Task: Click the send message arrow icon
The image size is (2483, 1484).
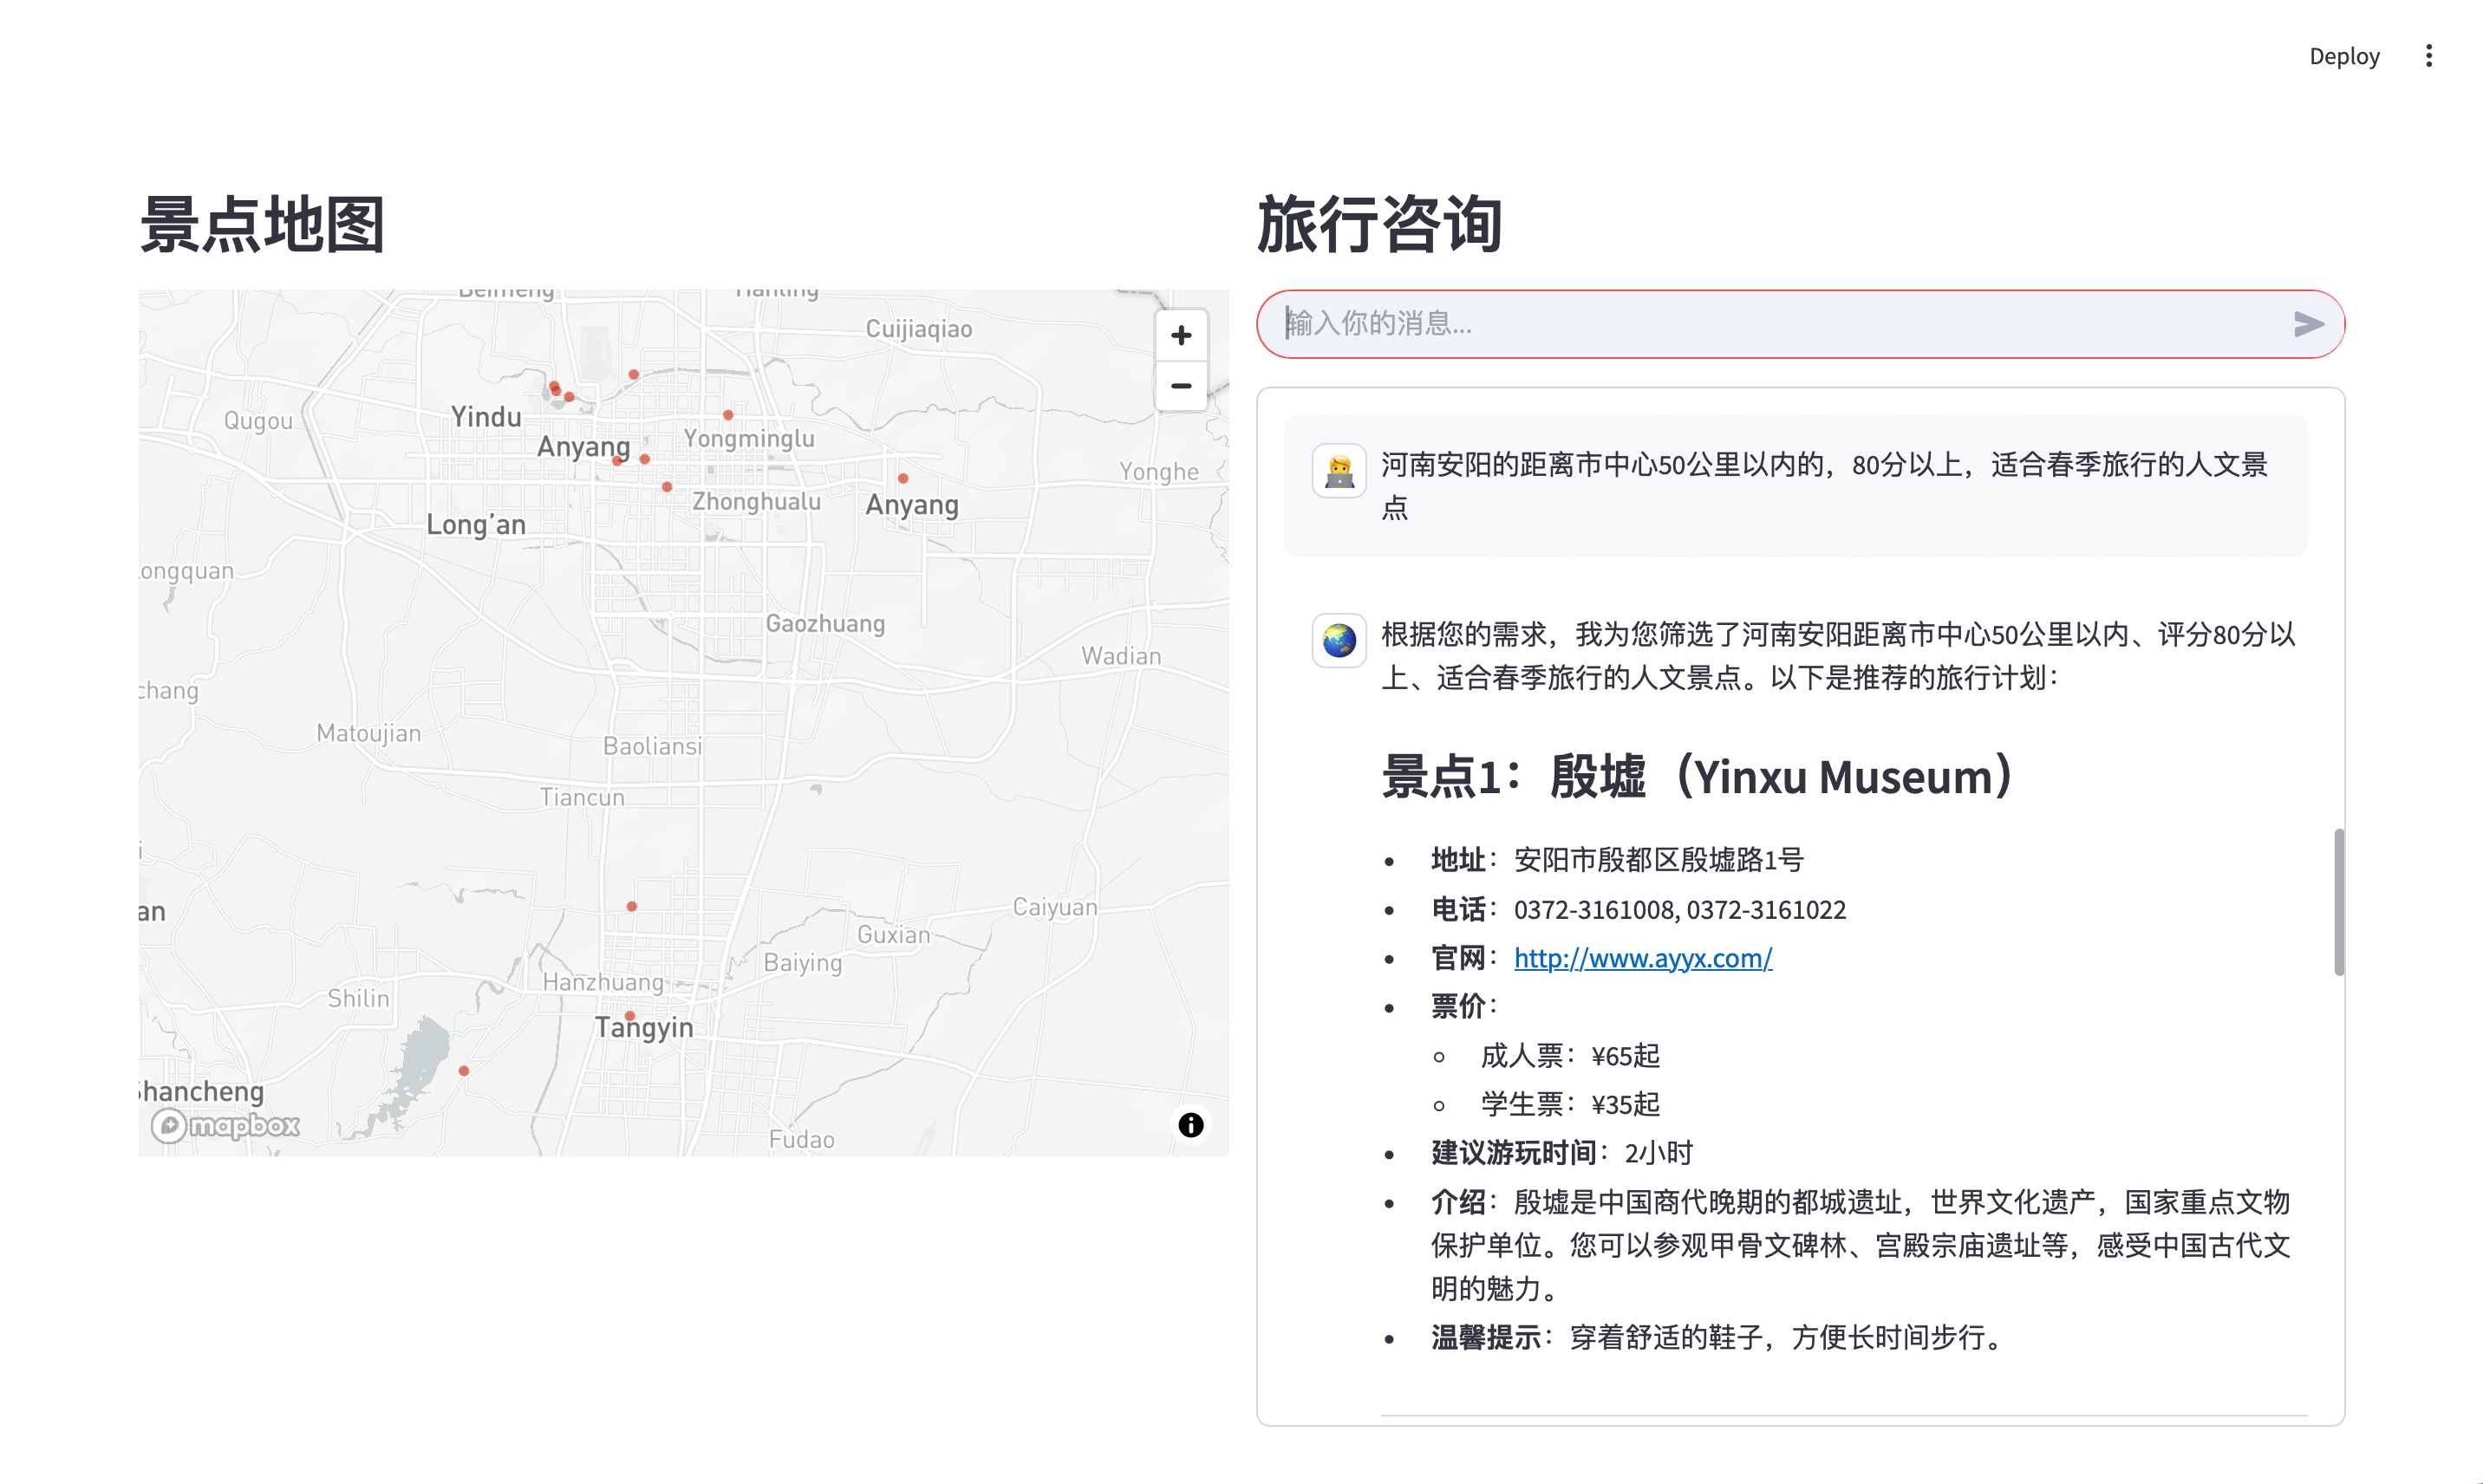Action: [x=2310, y=323]
